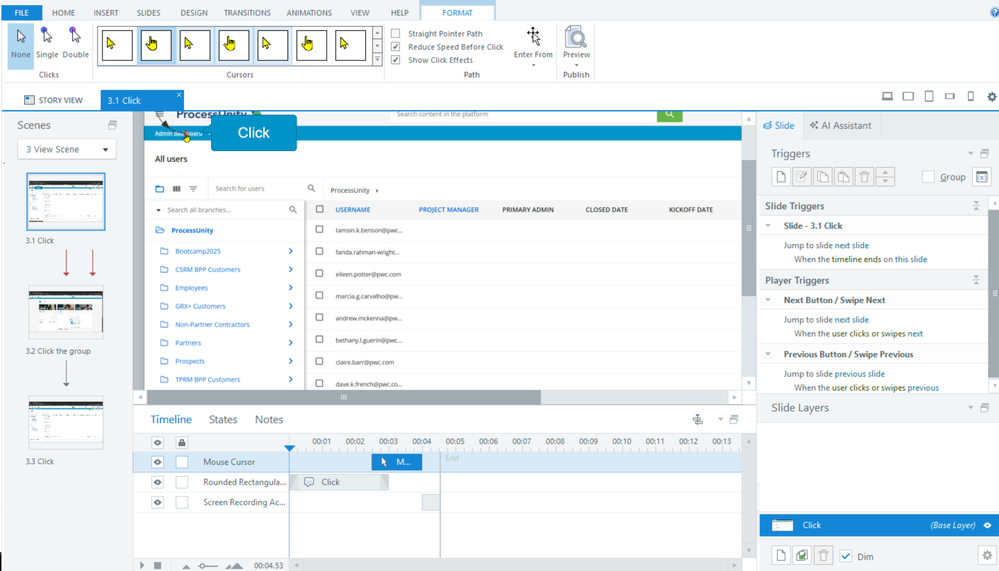The width and height of the screenshot is (999, 571).
Task: Duplicate the selected slide layer
Action: 802,555
